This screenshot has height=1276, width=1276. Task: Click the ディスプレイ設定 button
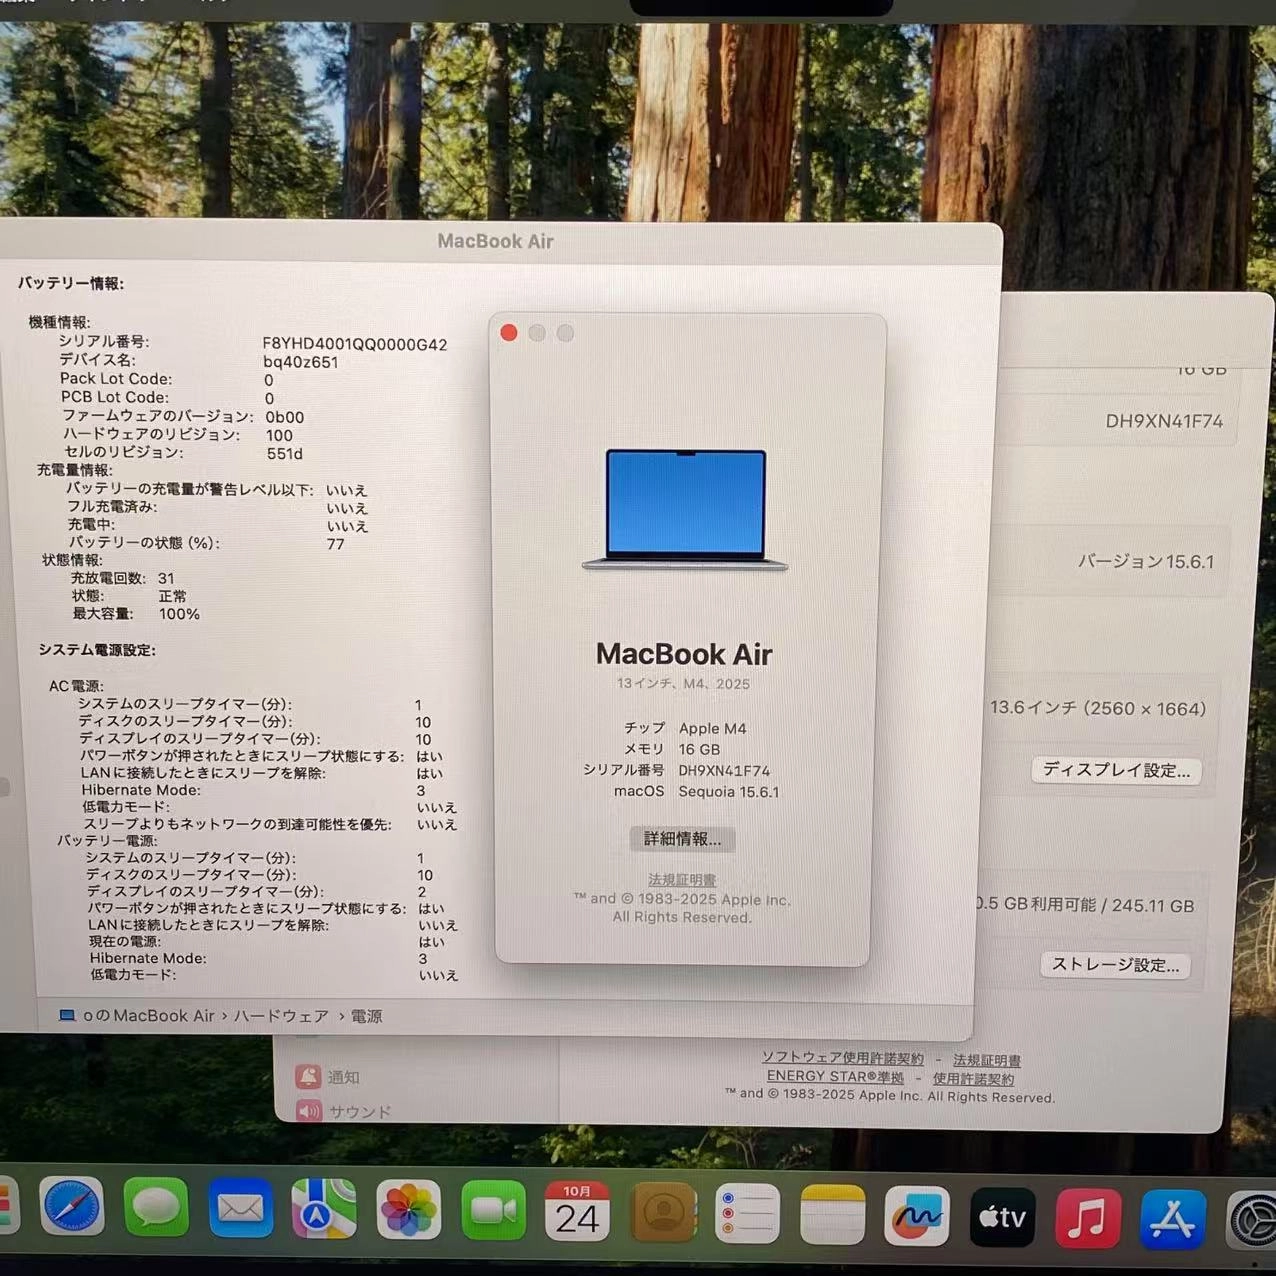click(x=1115, y=770)
